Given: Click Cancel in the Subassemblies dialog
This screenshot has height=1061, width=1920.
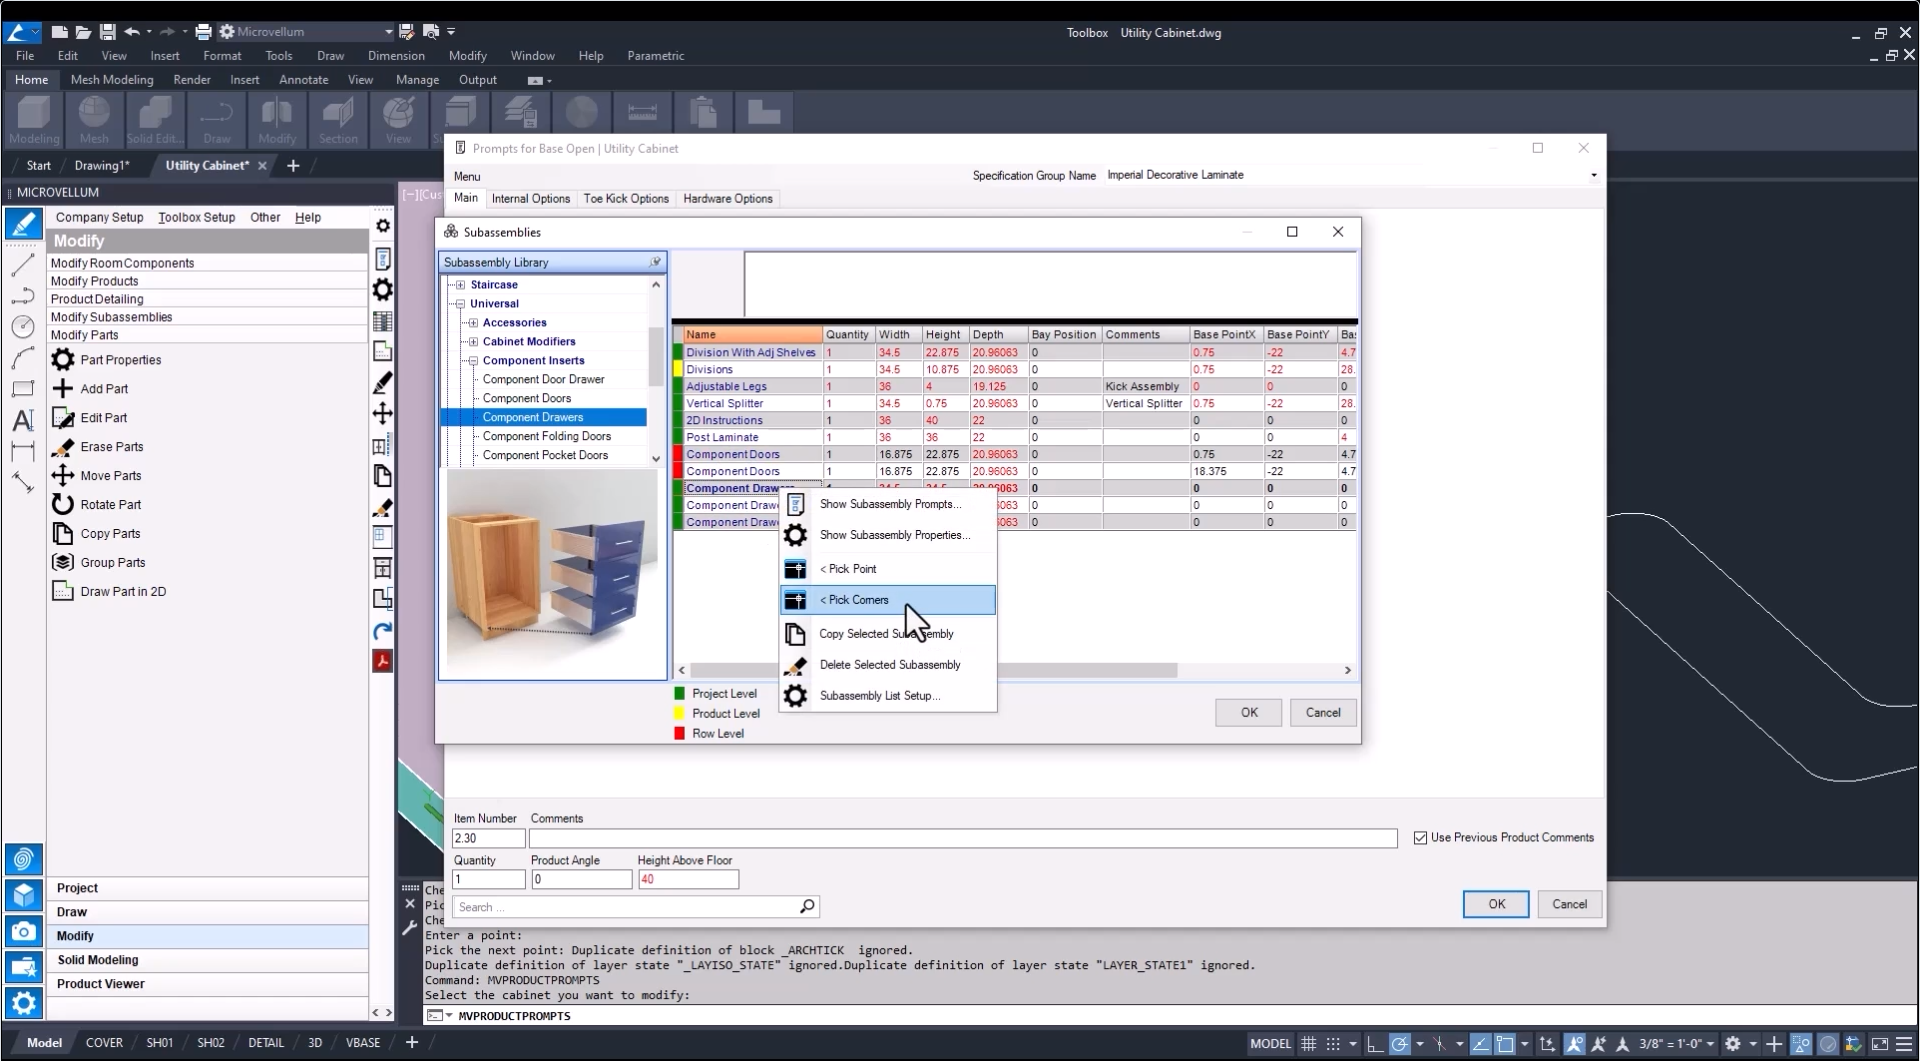Looking at the screenshot, I should (1323, 713).
